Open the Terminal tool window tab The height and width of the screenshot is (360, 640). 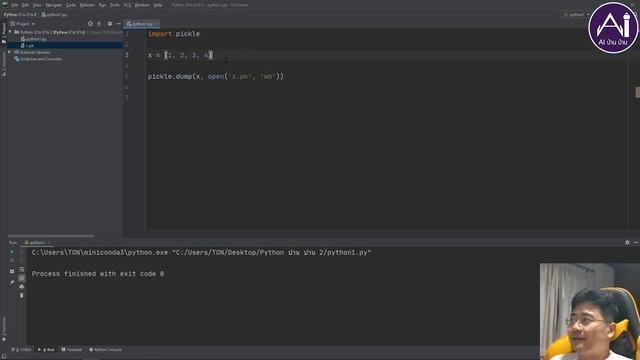pos(72,349)
